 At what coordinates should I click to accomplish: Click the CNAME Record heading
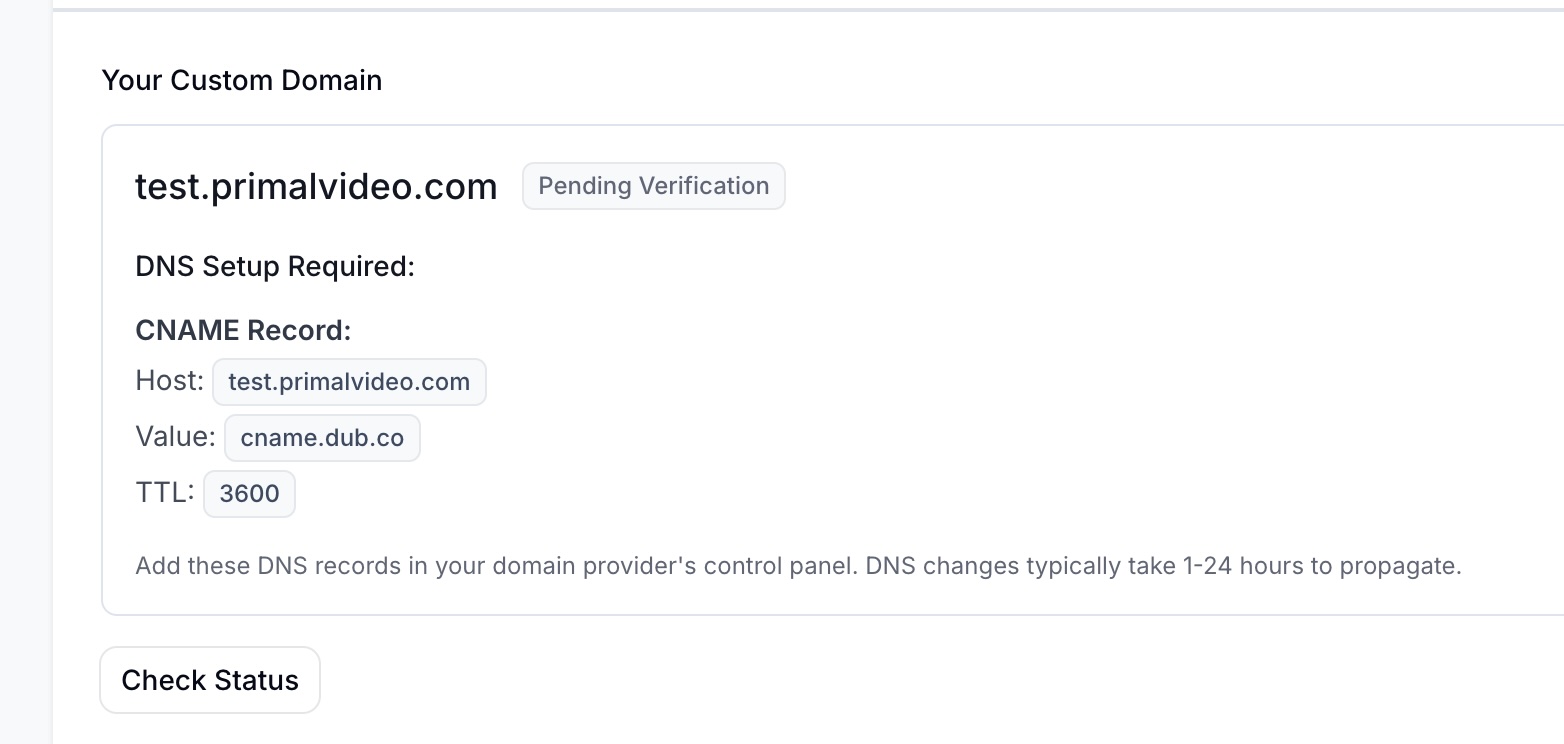coord(243,329)
